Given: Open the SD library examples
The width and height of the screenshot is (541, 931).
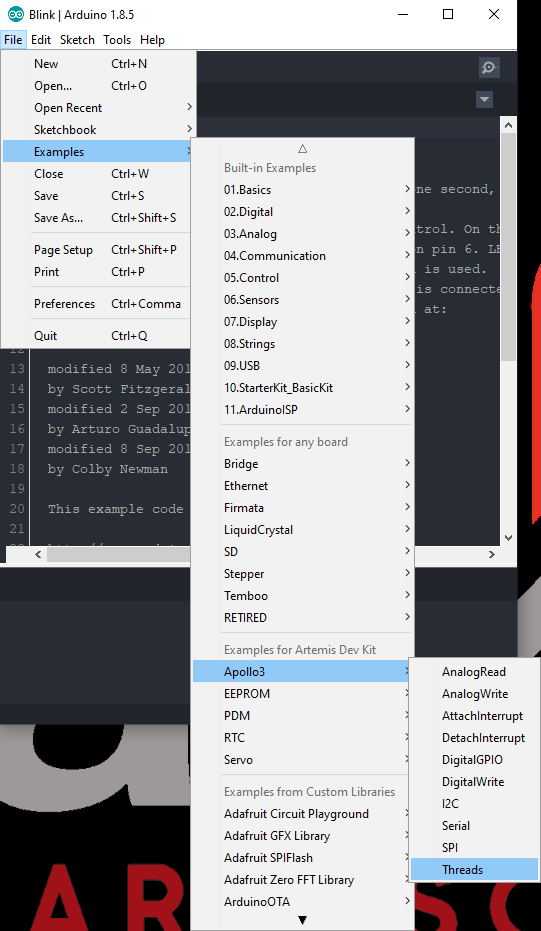Looking at the screenshot, I should (x=302, y=552).
